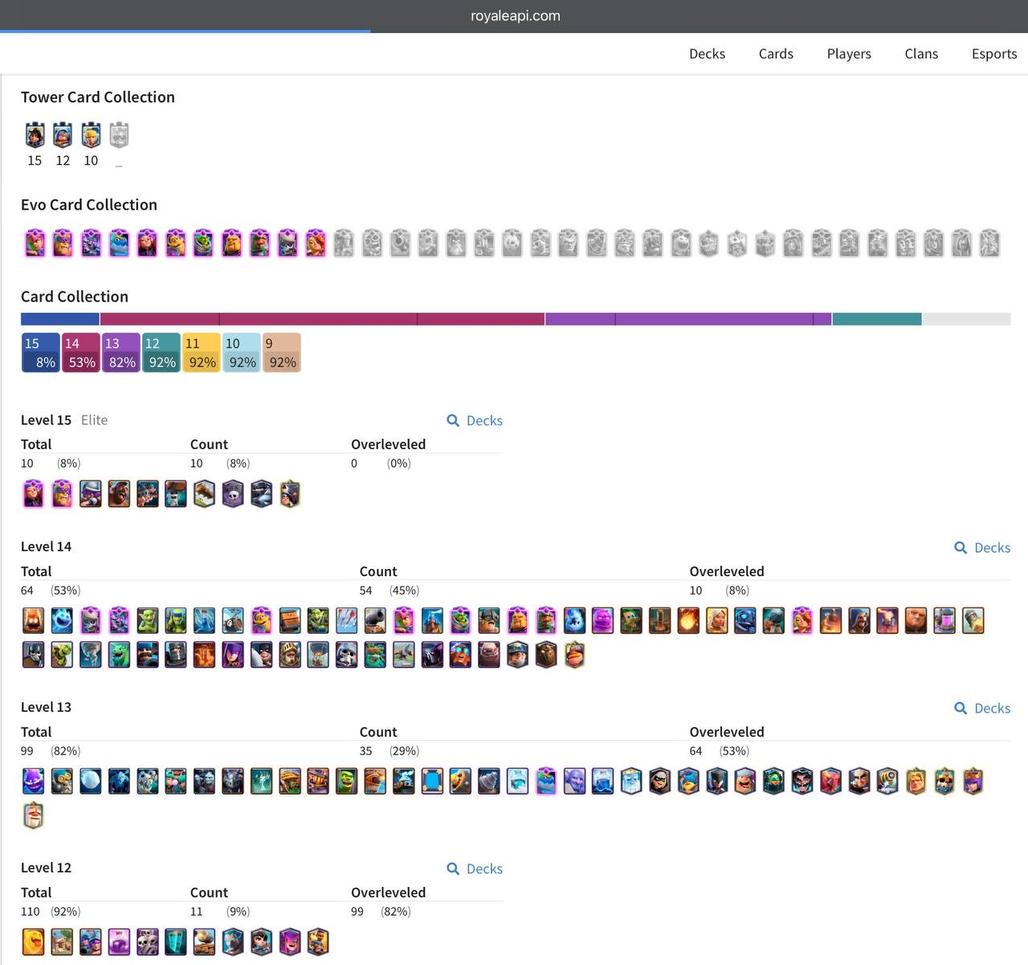Select the P.E.K.K.A card in Level 14
Screen dimensions: 1028x965
431,654
